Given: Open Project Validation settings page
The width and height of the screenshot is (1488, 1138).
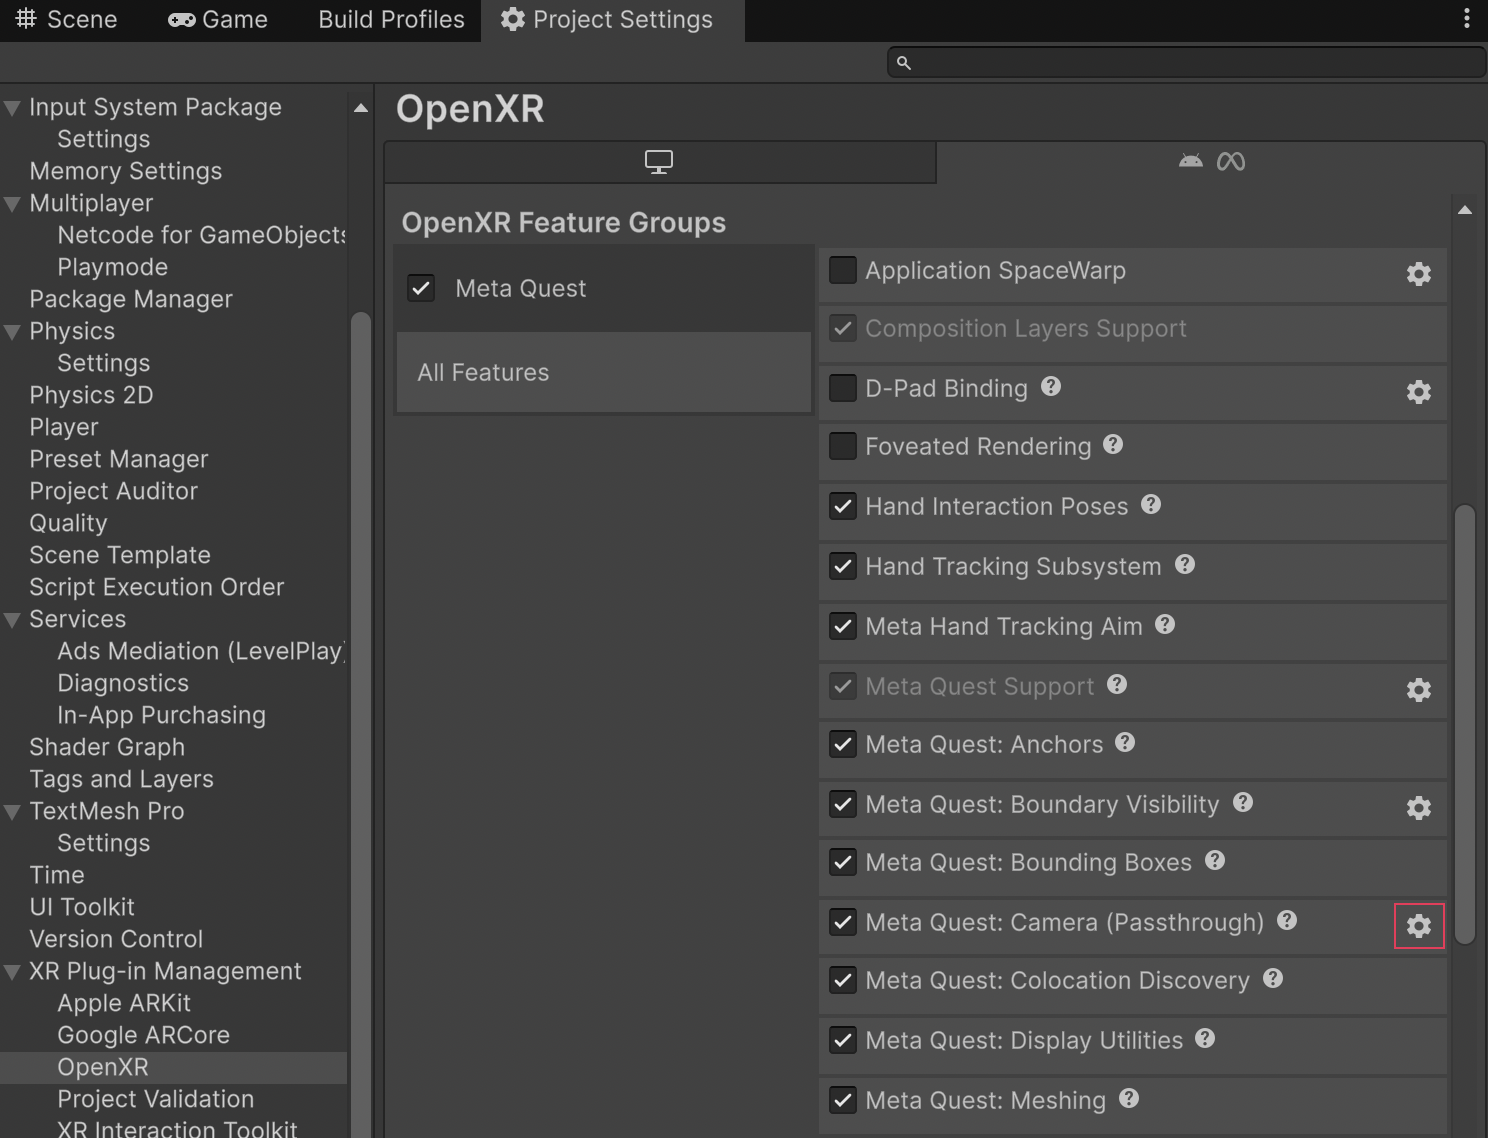Looking at the screenshot, I should pyautogui.click(x=155, y=1099).
